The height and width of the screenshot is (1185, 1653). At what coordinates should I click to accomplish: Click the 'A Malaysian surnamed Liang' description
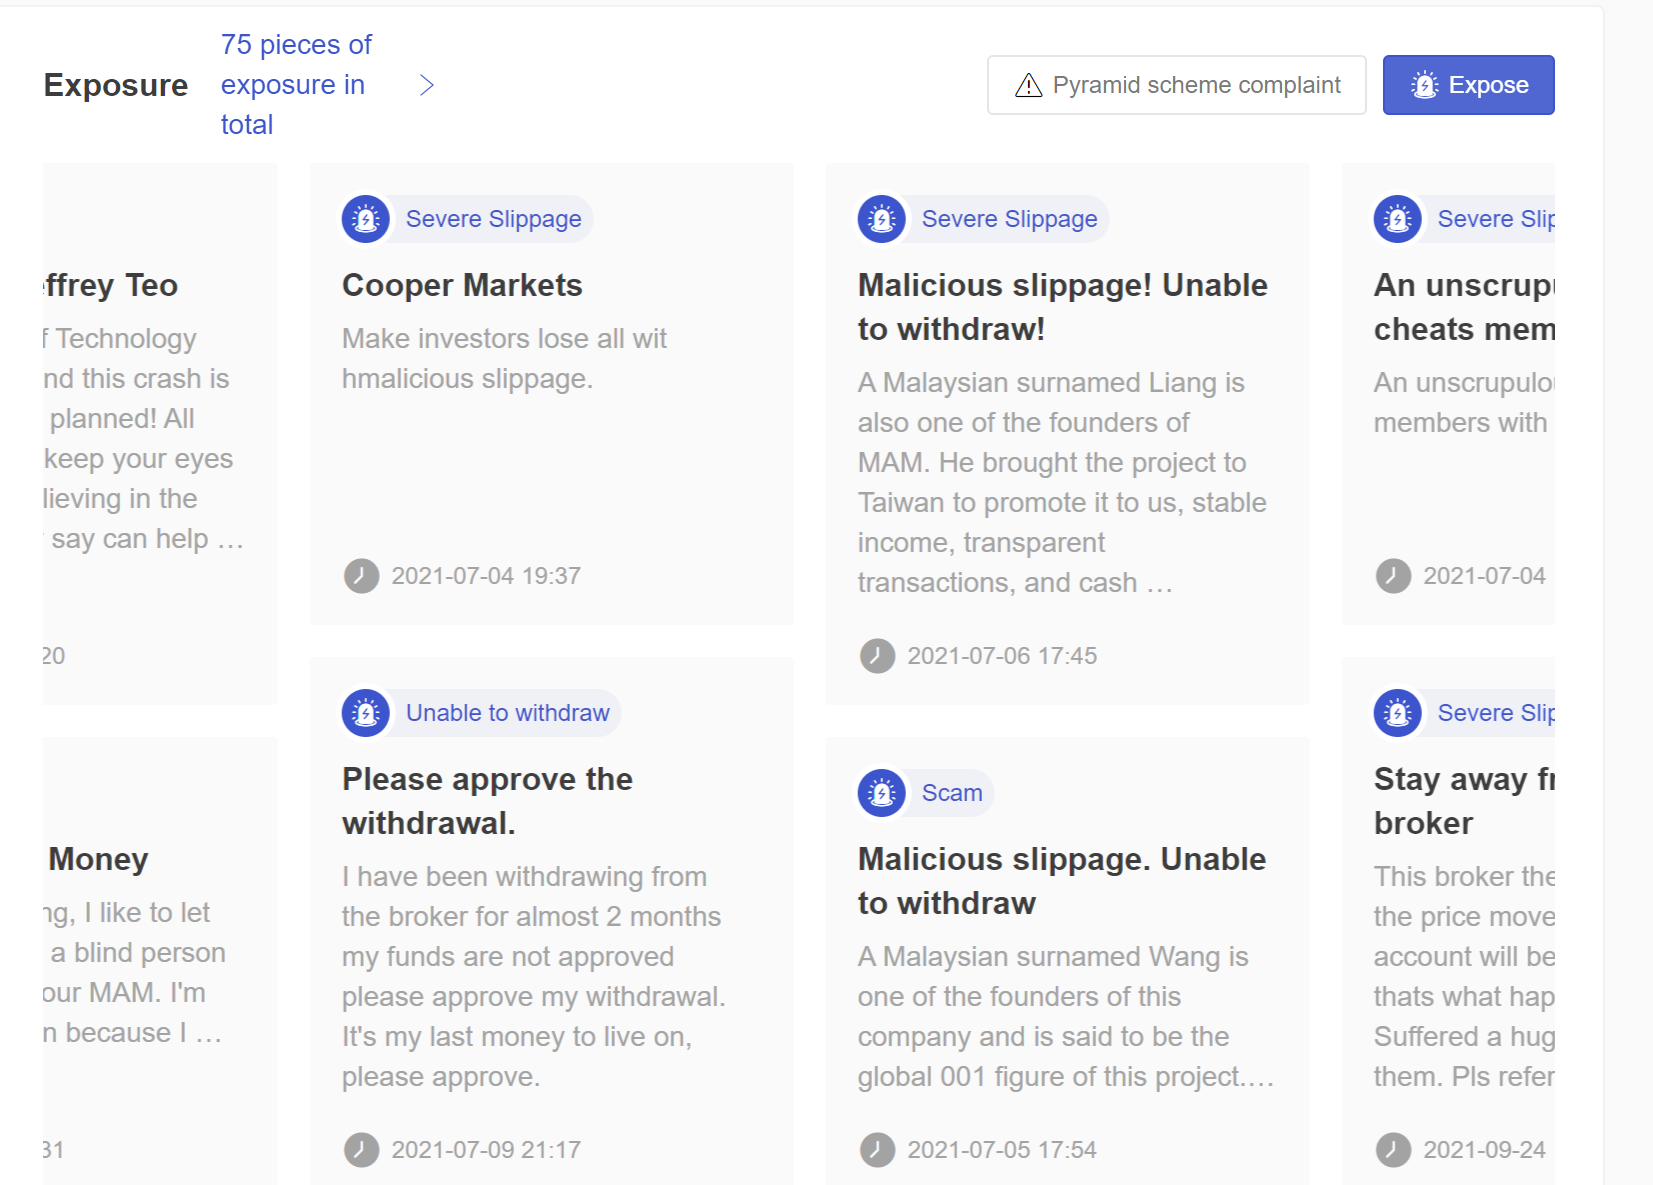[x=1062, y=482]
